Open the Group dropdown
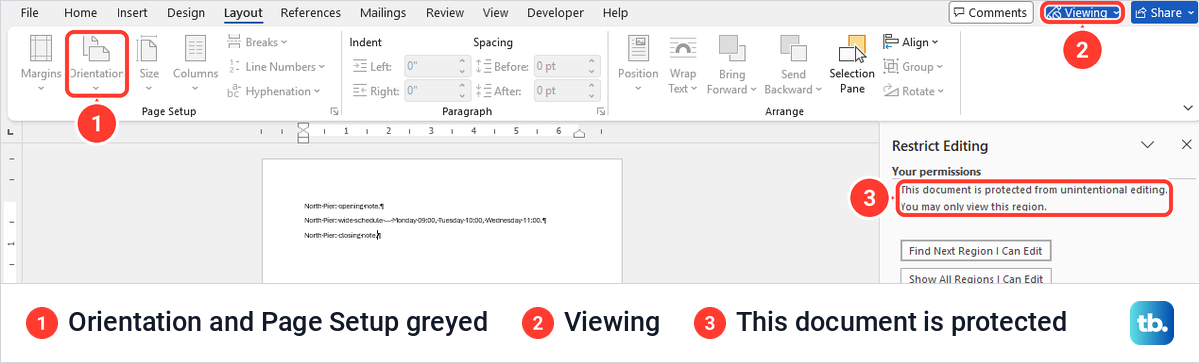The height and width of the screenshot is (363, 1200). click(913, 67)
